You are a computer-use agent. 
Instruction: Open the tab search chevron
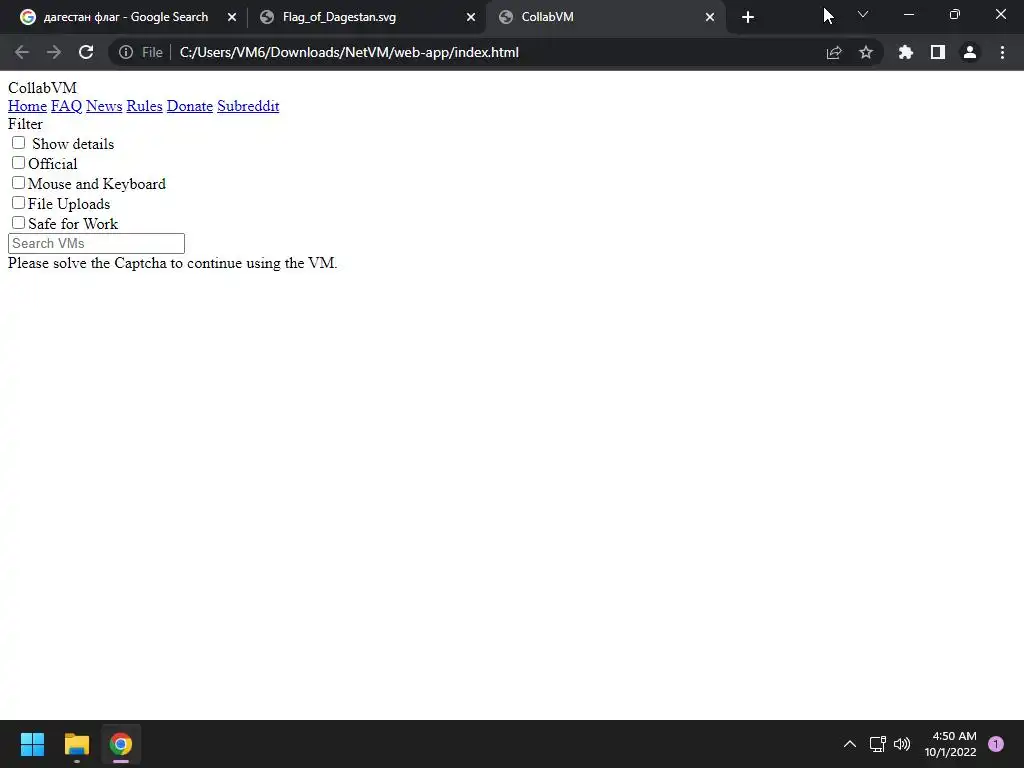[x=863, y=14]
